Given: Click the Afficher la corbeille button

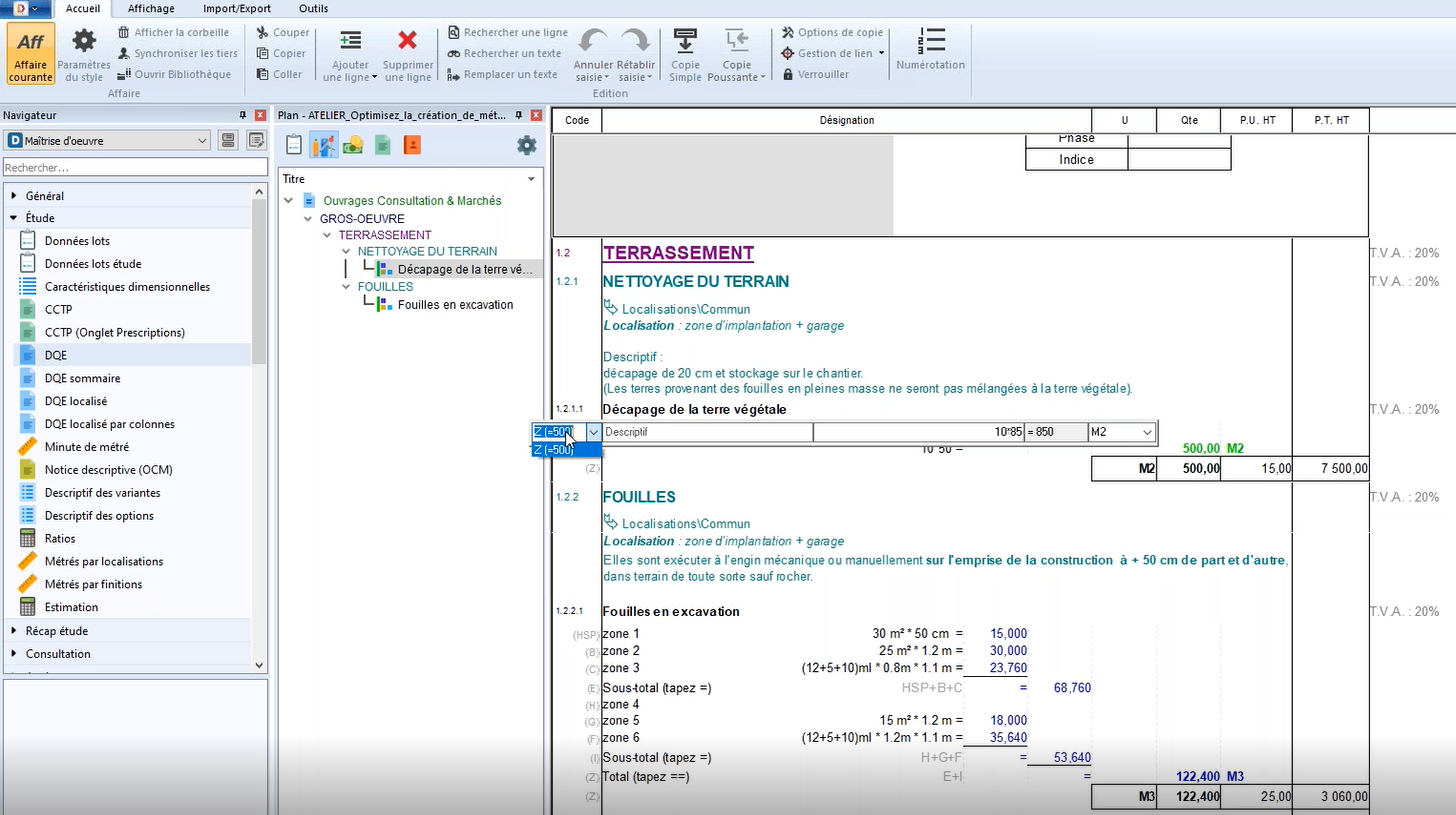Looking at the screenshot, I should tap(174, 32).
